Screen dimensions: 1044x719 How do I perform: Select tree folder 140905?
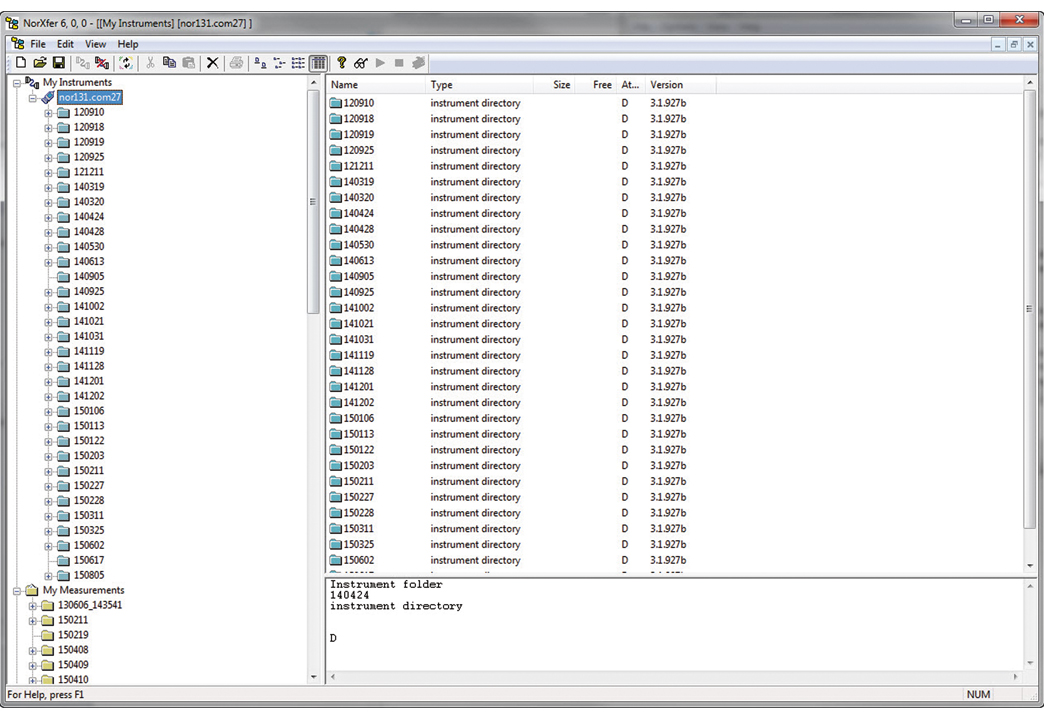(x=89, y=276)
